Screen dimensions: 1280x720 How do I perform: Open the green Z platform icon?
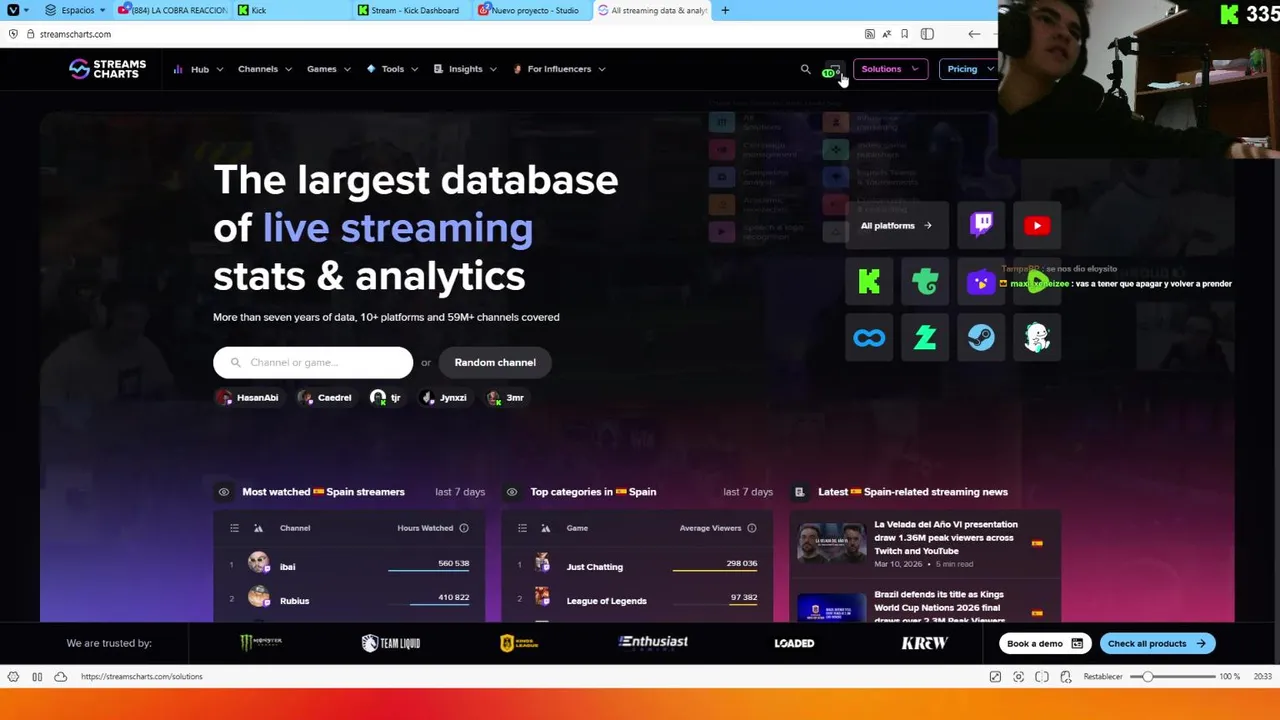coord(925,338)
